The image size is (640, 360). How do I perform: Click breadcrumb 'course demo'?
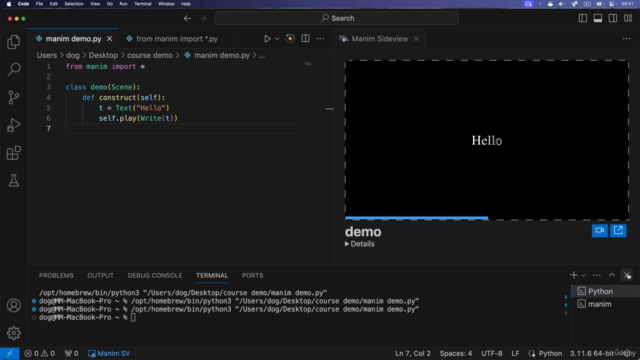[x=149, y=56]
